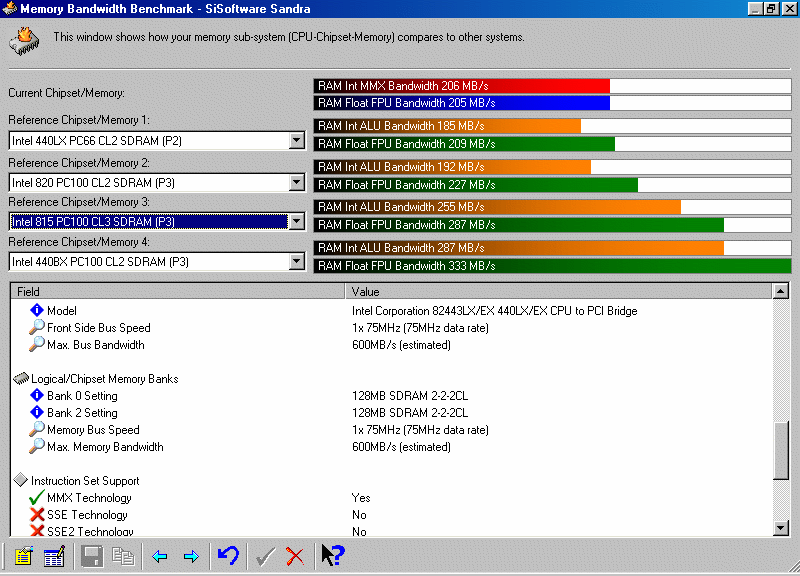Viewport: 800px width, 576px height.
Task: Click magnifier icon beside Front Side Bus Speed
Action: point(37,327)
